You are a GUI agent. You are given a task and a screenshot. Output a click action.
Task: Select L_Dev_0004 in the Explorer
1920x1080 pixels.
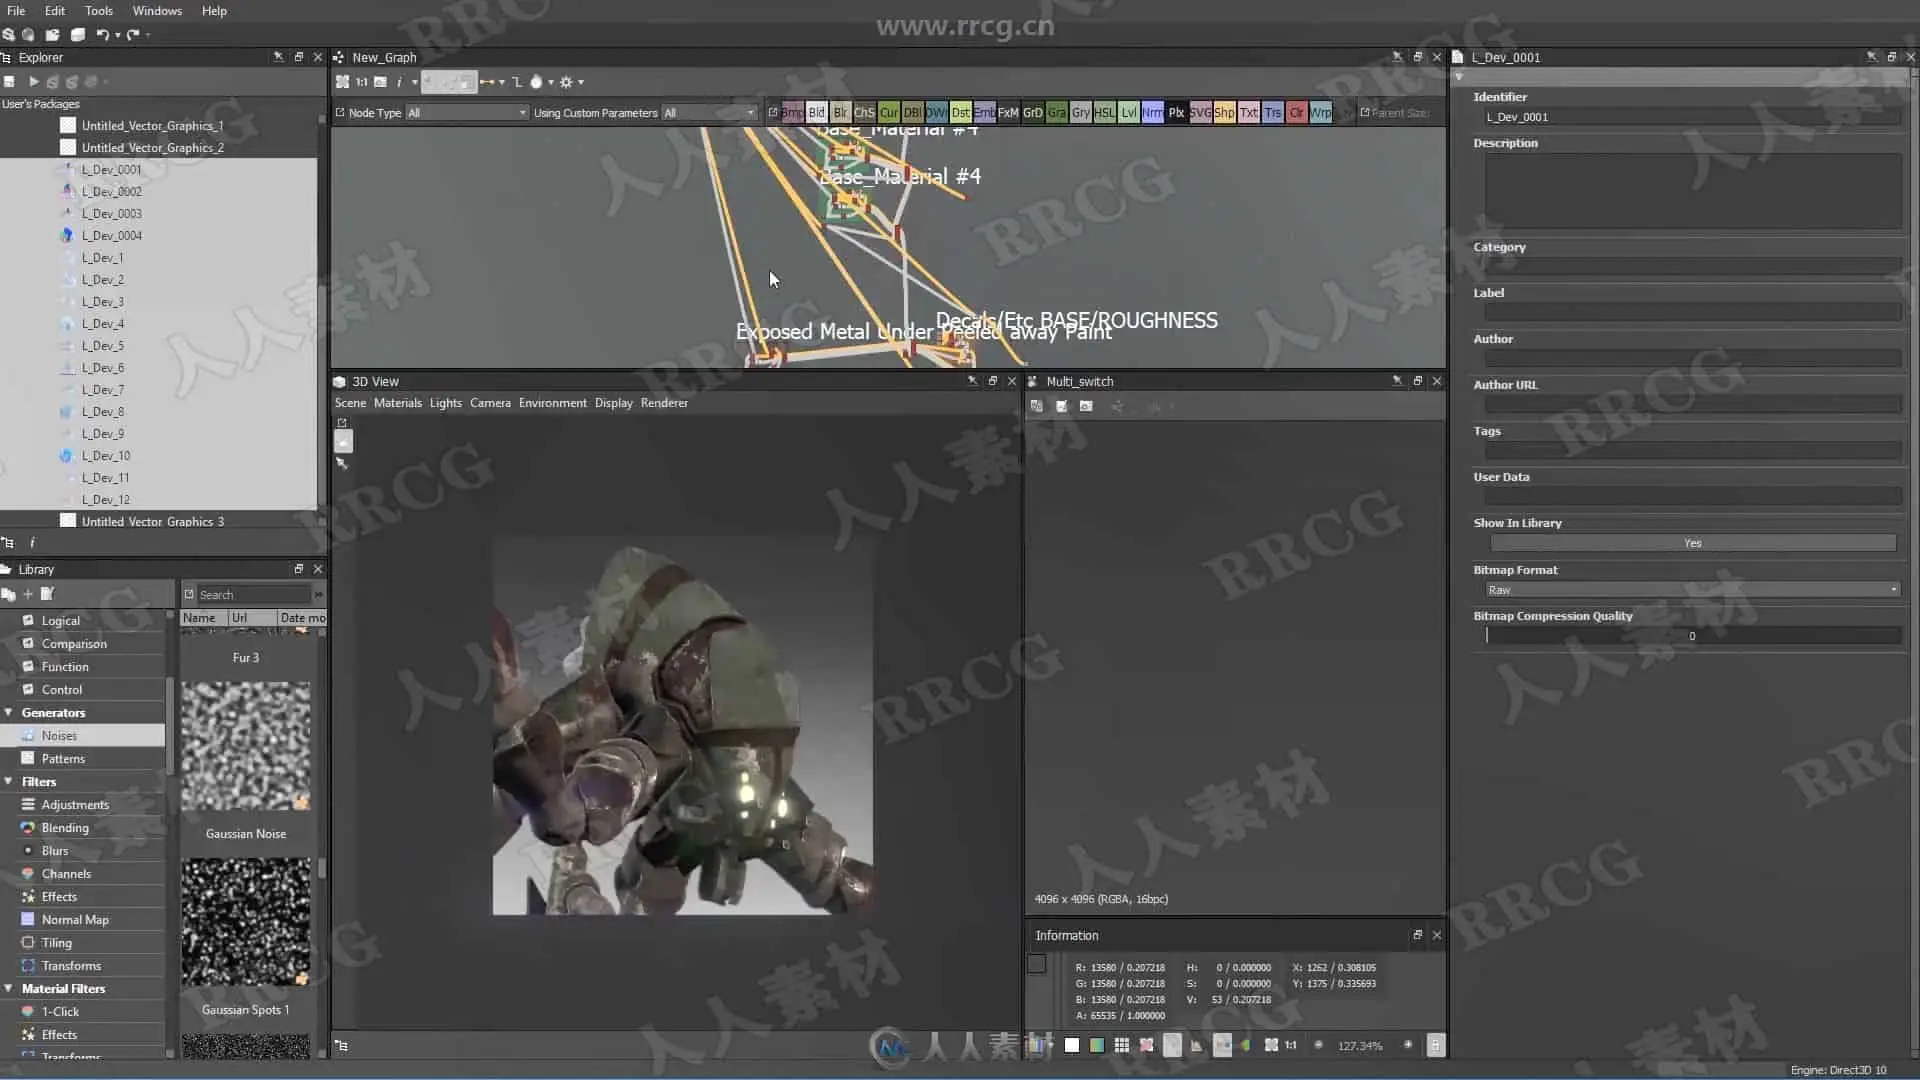(x=111, y=236)
